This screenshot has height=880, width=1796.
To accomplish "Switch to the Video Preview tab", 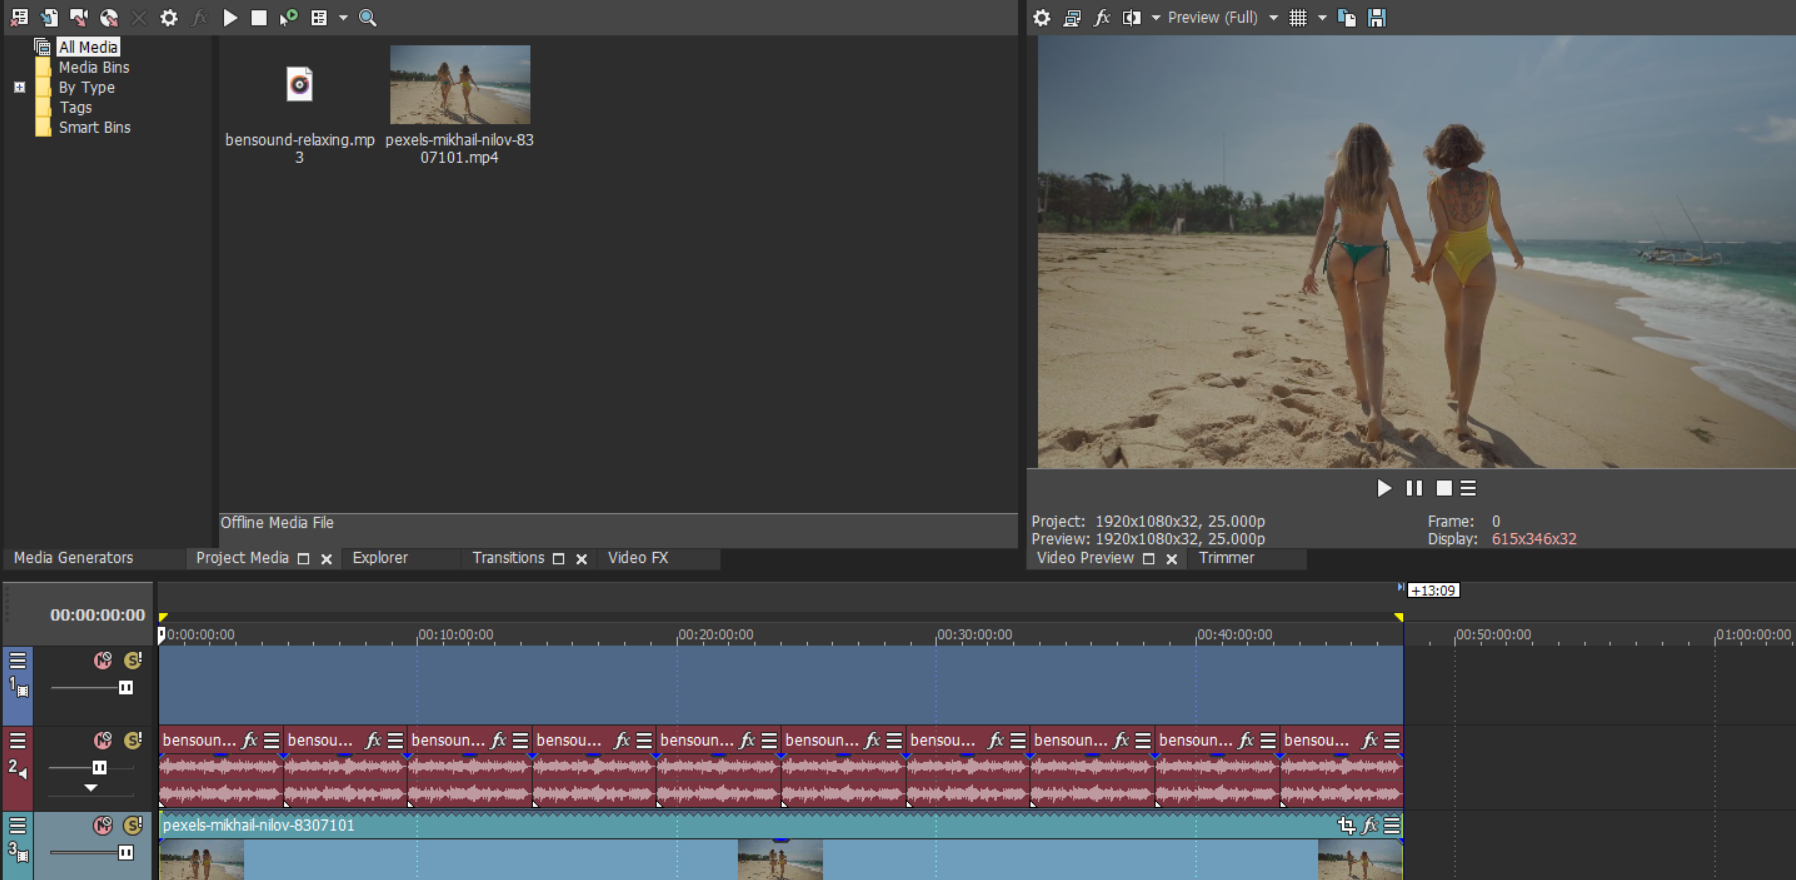I will [x=1085, y=558].
